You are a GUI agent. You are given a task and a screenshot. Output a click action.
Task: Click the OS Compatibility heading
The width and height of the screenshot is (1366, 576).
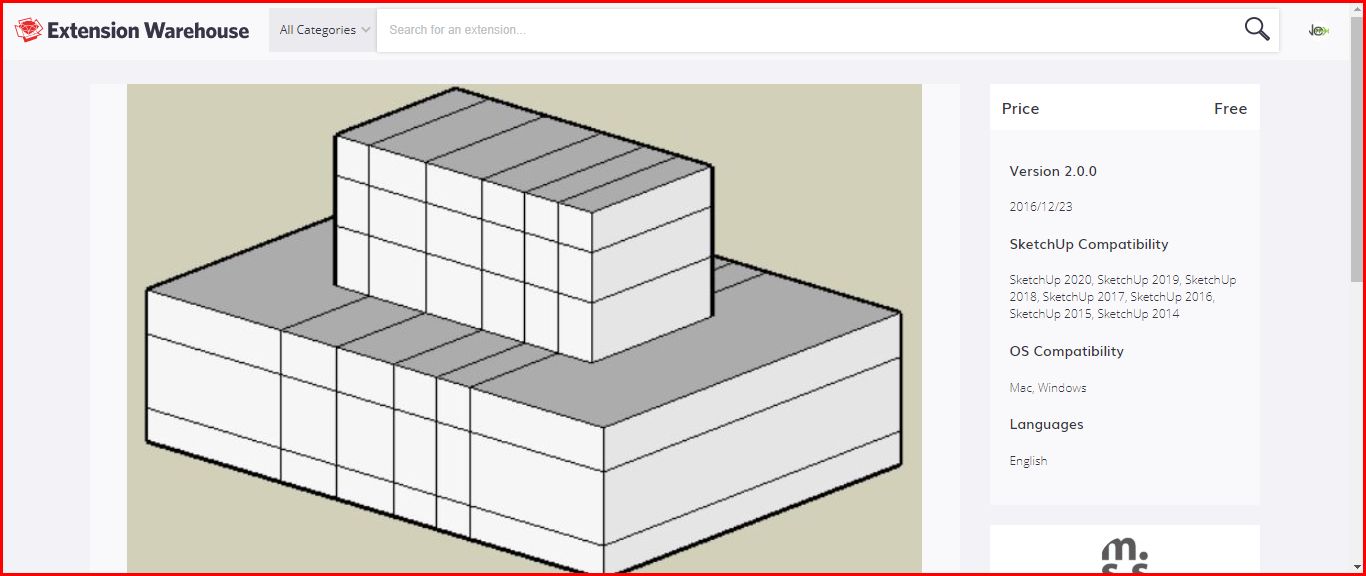(x=1066, y=351)
